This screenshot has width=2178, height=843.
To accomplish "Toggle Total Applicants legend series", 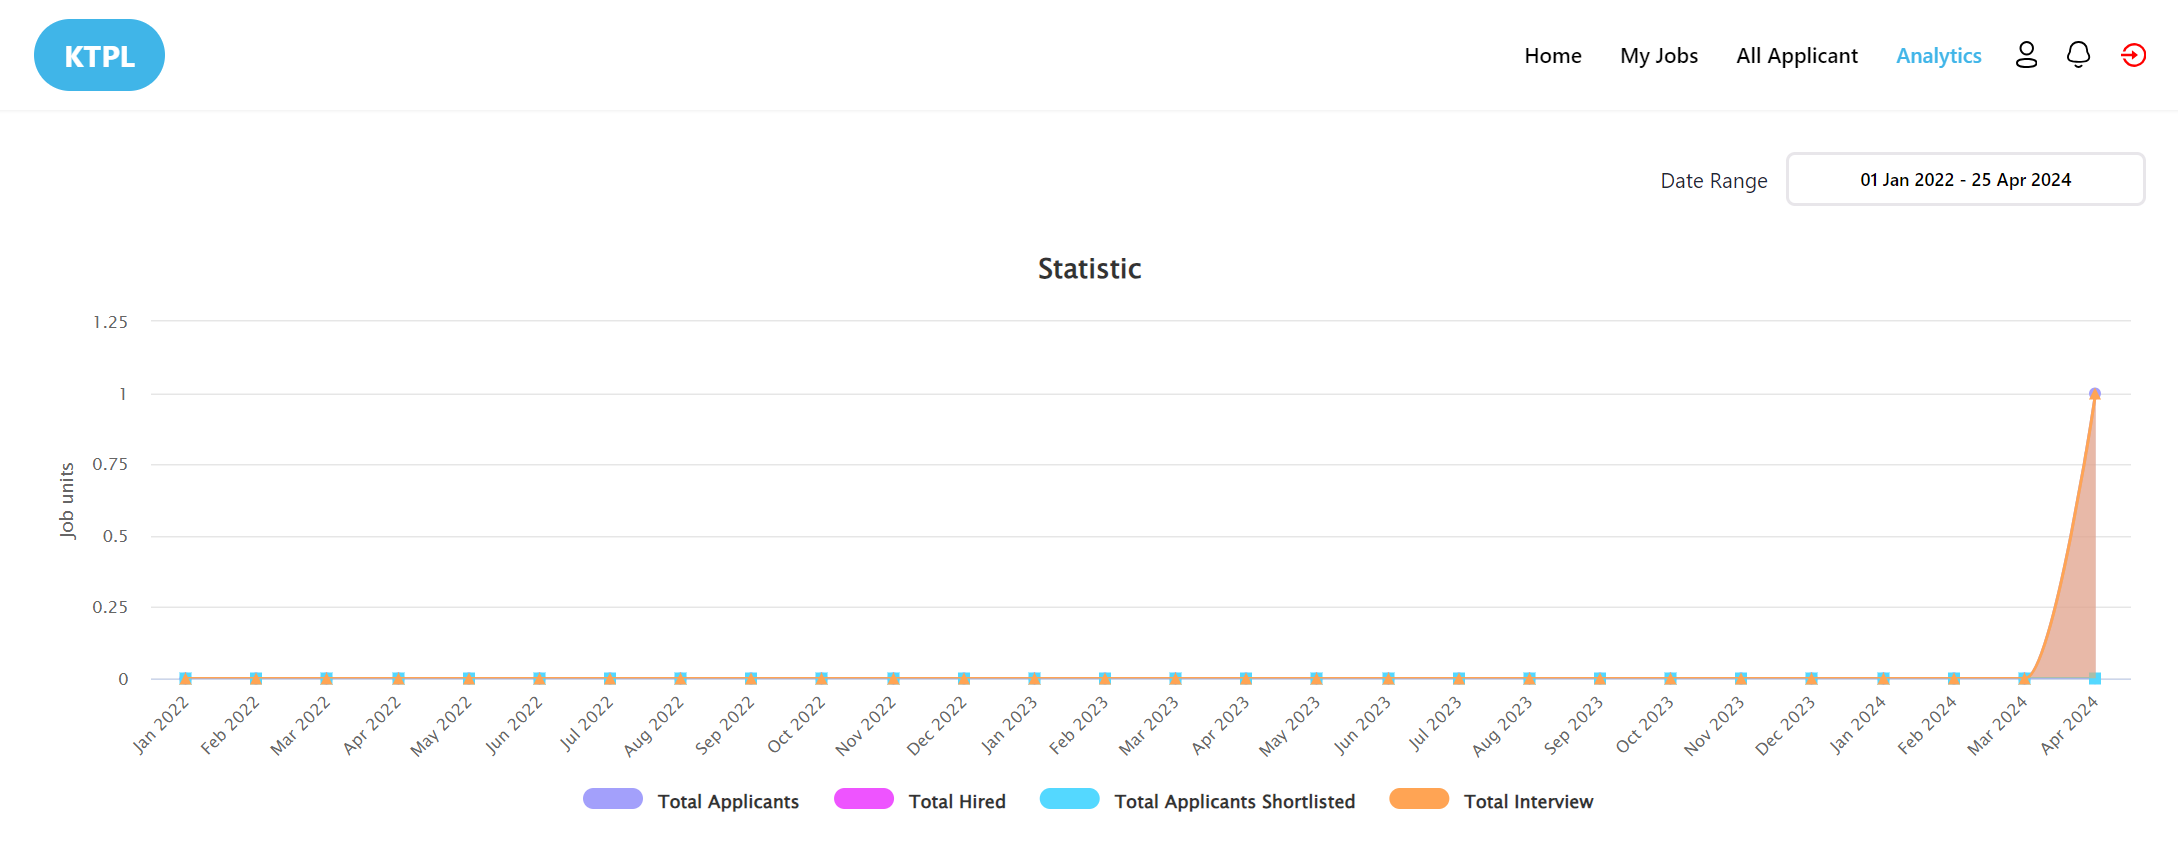I will tap(727, 801).
